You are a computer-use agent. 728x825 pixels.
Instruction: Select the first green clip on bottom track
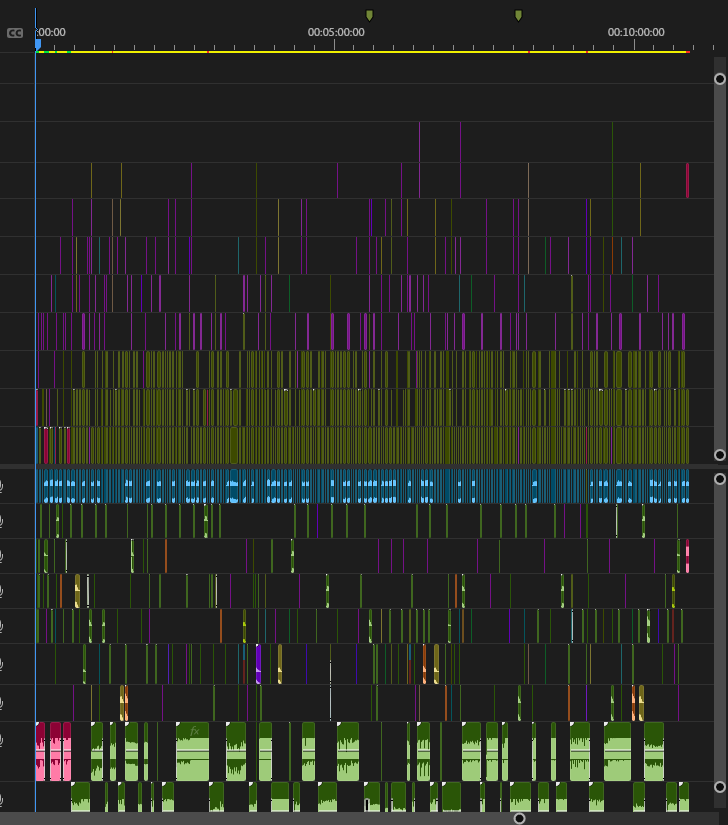[80, 797]
